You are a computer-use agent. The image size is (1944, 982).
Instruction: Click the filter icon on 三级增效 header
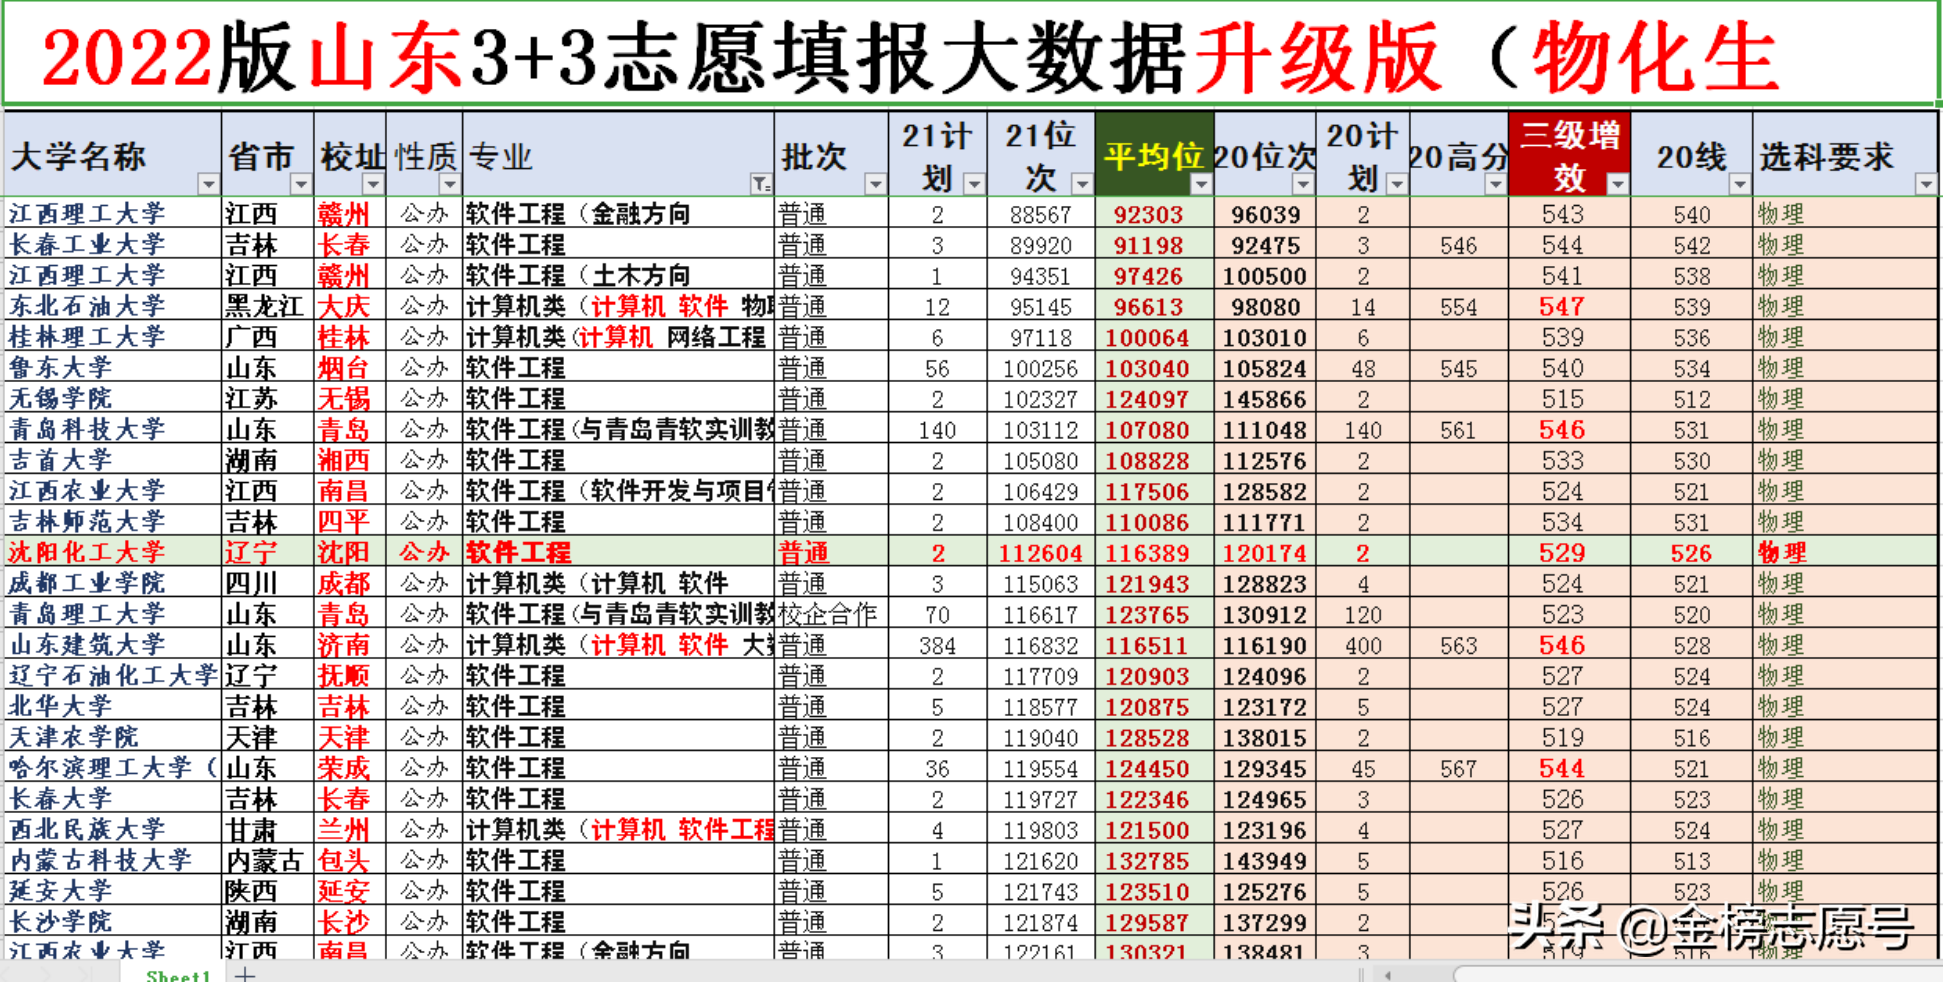pos(1615,184)
